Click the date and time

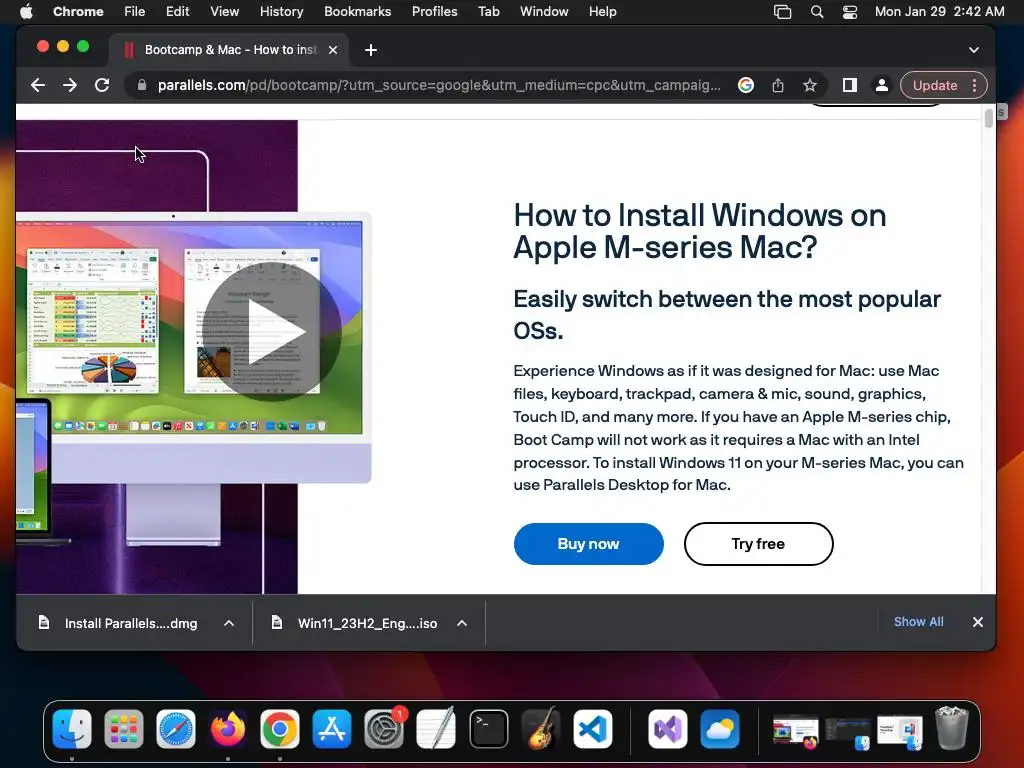pos(939,12)
